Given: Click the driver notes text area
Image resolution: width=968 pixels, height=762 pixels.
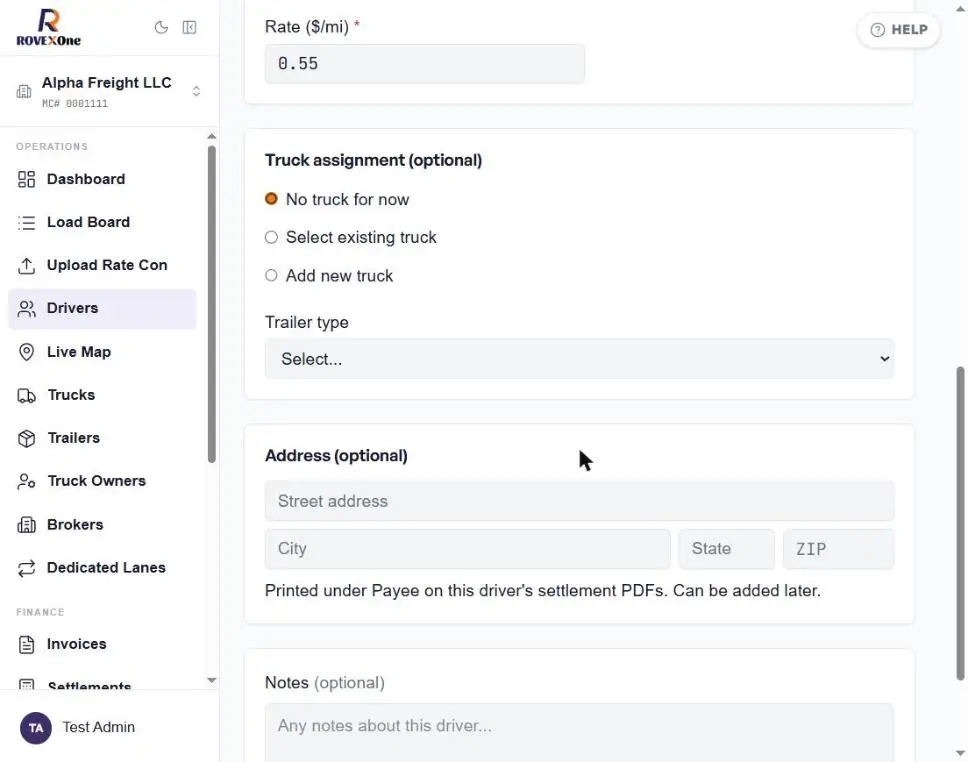Looking at the screenshot, I should click(x=579, y=732).
